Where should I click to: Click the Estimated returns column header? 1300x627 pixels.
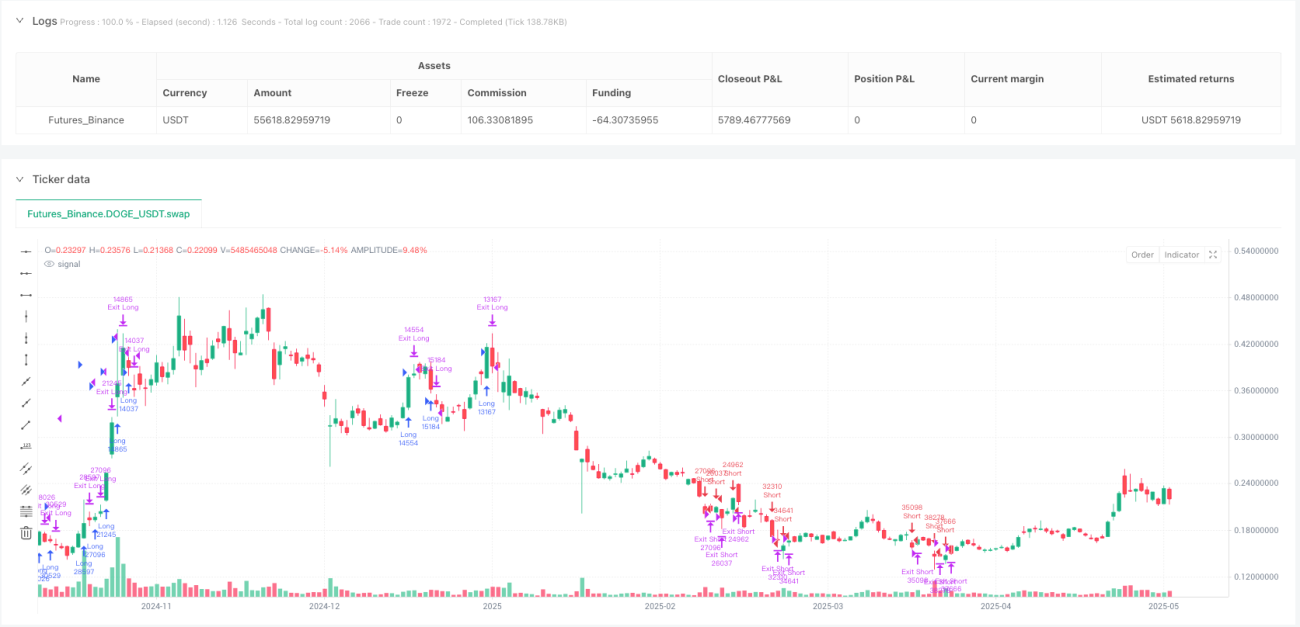coord(1190,79)
